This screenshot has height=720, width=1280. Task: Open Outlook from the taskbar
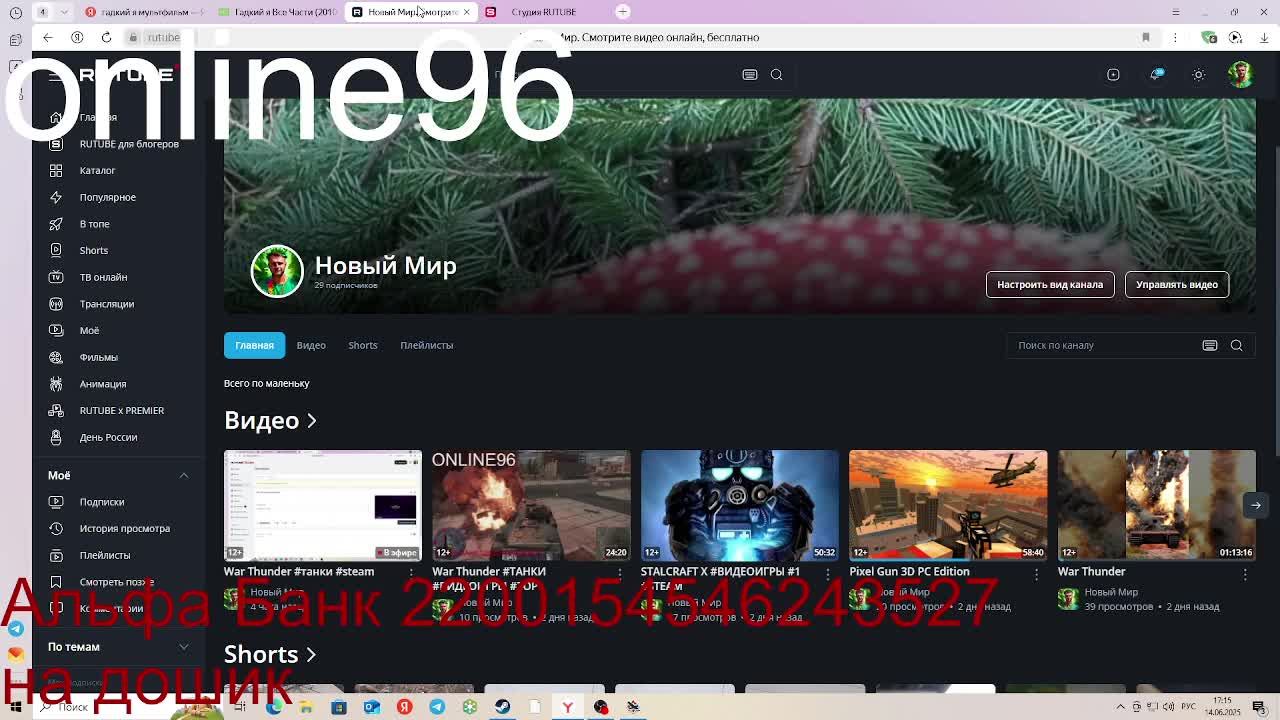pos(371,707)
